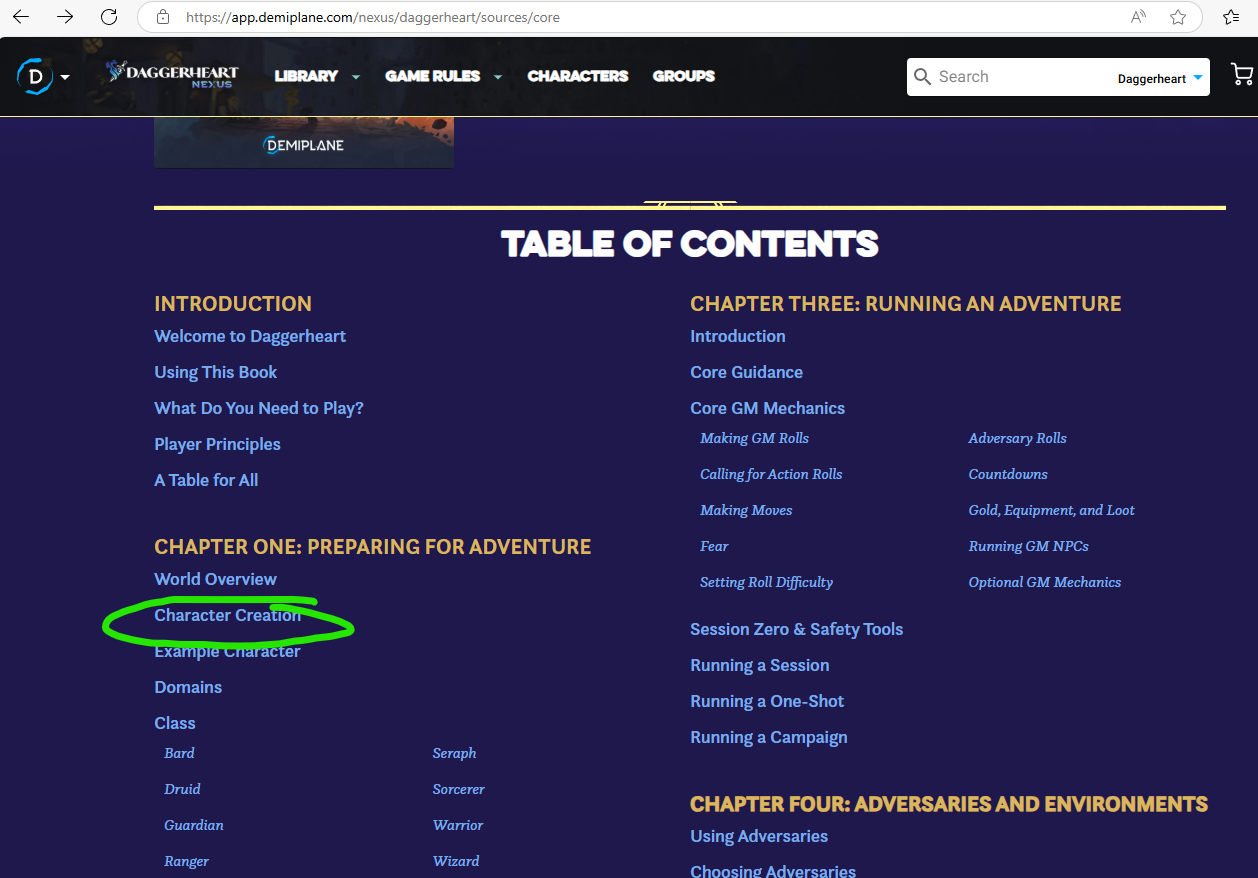Go to Groups in the navigation
1258x878 pixels.
pyautogui.click(x=684, y=76)
